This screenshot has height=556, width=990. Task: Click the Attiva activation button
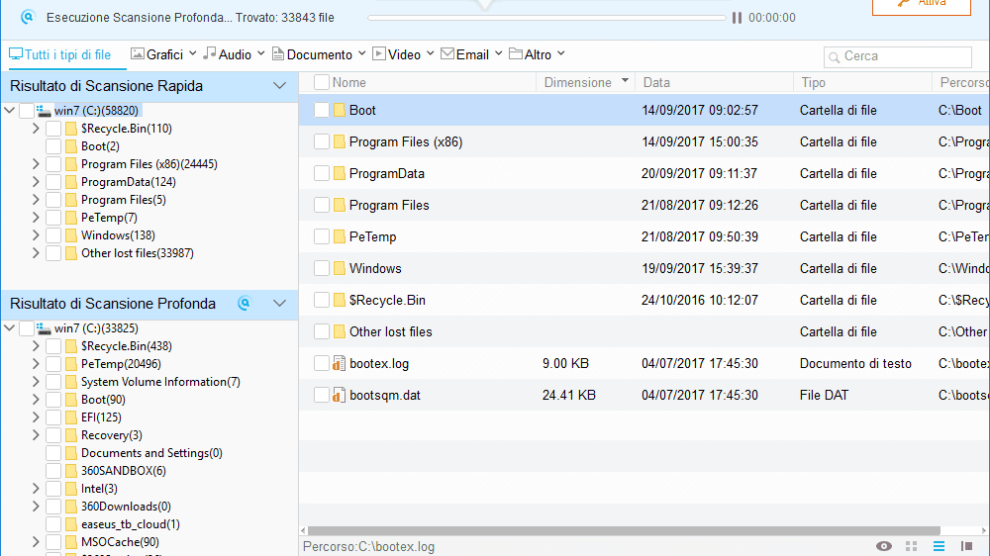[921, 5]
